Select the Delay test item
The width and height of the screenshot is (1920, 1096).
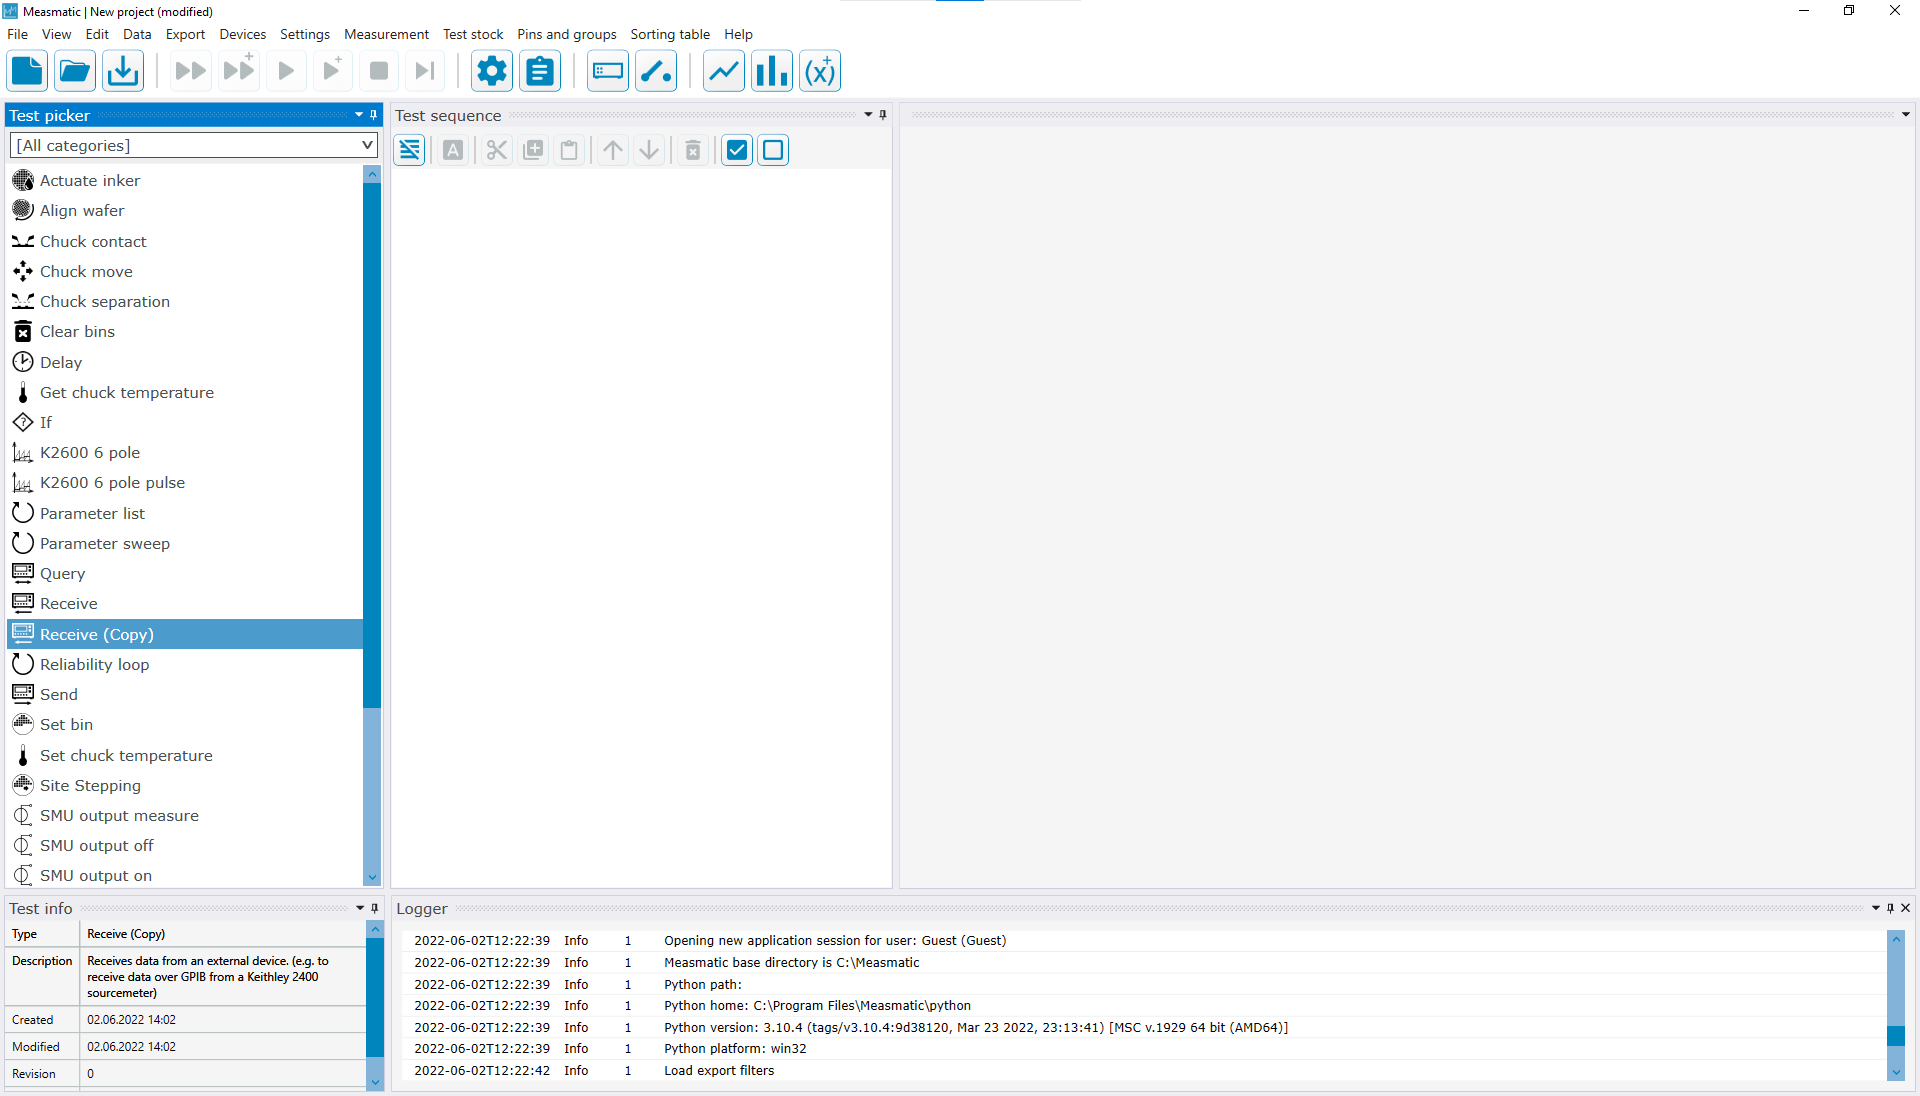185,362
